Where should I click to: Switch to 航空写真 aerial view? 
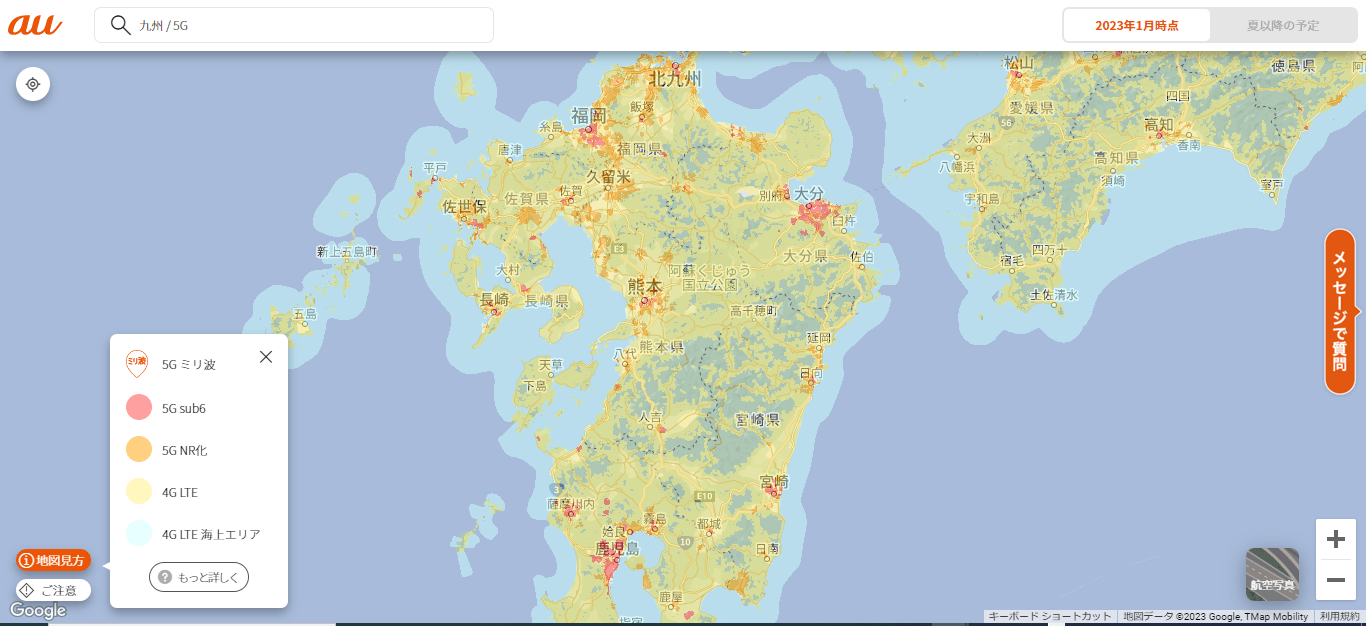1272,574
